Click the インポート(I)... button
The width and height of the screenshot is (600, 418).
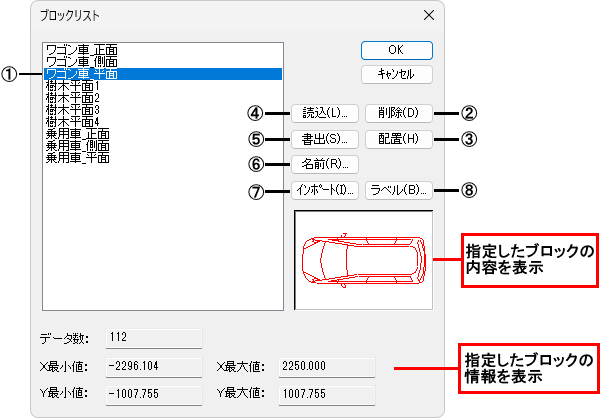click(x=325, y=190)
